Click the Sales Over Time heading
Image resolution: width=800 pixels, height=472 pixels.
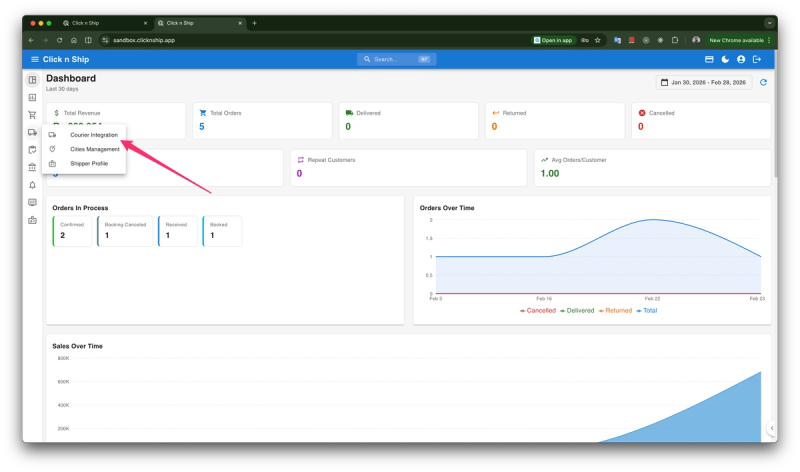pos(78,346)
